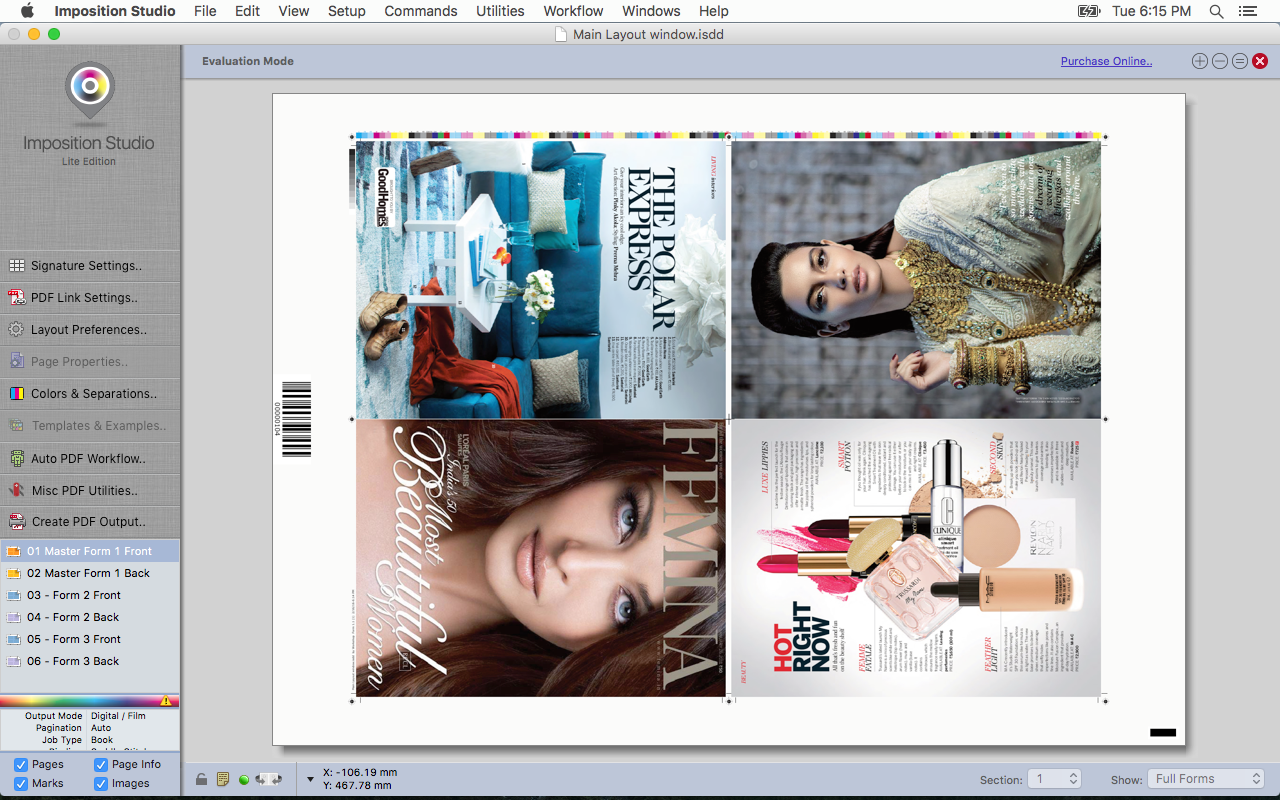Click the yellow notes icon
The width and height of the screenshot is (1280, 800).
[223, 779]
